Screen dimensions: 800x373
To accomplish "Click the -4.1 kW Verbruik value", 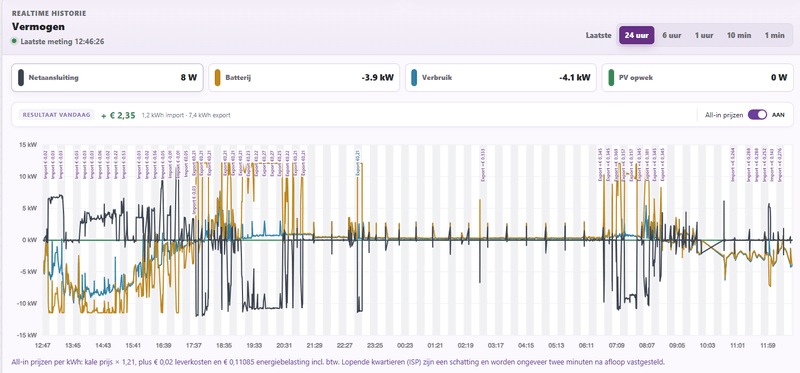I will (x=576, y=78).
